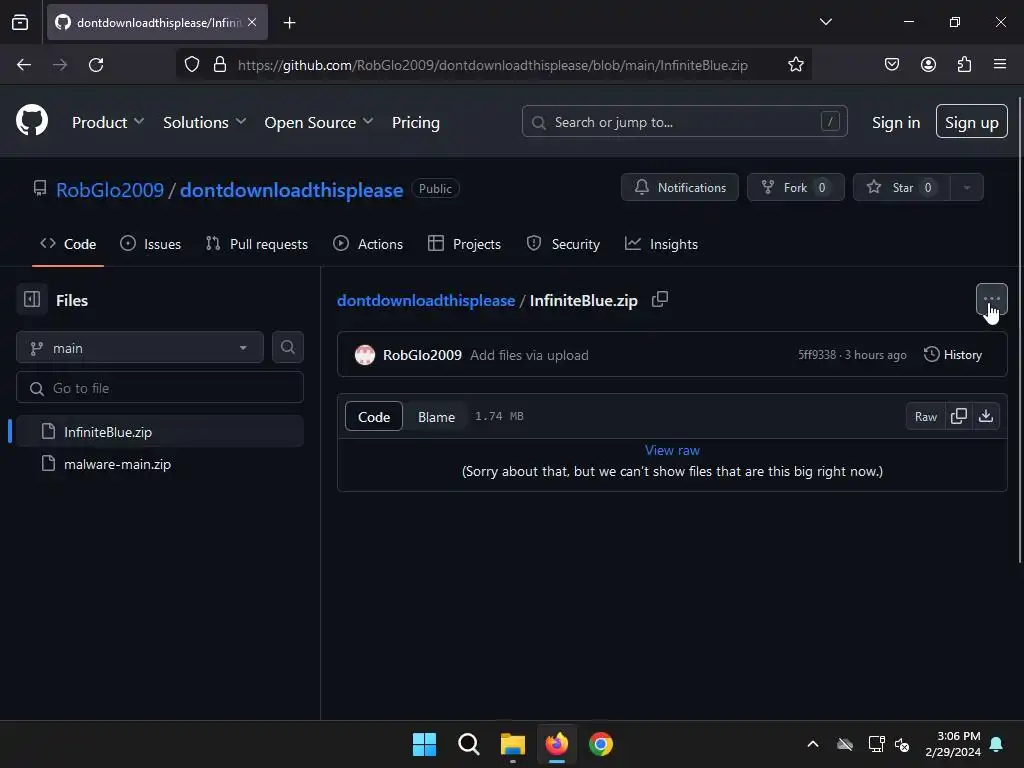Open the Firefox hamburger application menu
Image resolution: width=1024 pixels, height=768 pixels.
tap(1000, 64)
